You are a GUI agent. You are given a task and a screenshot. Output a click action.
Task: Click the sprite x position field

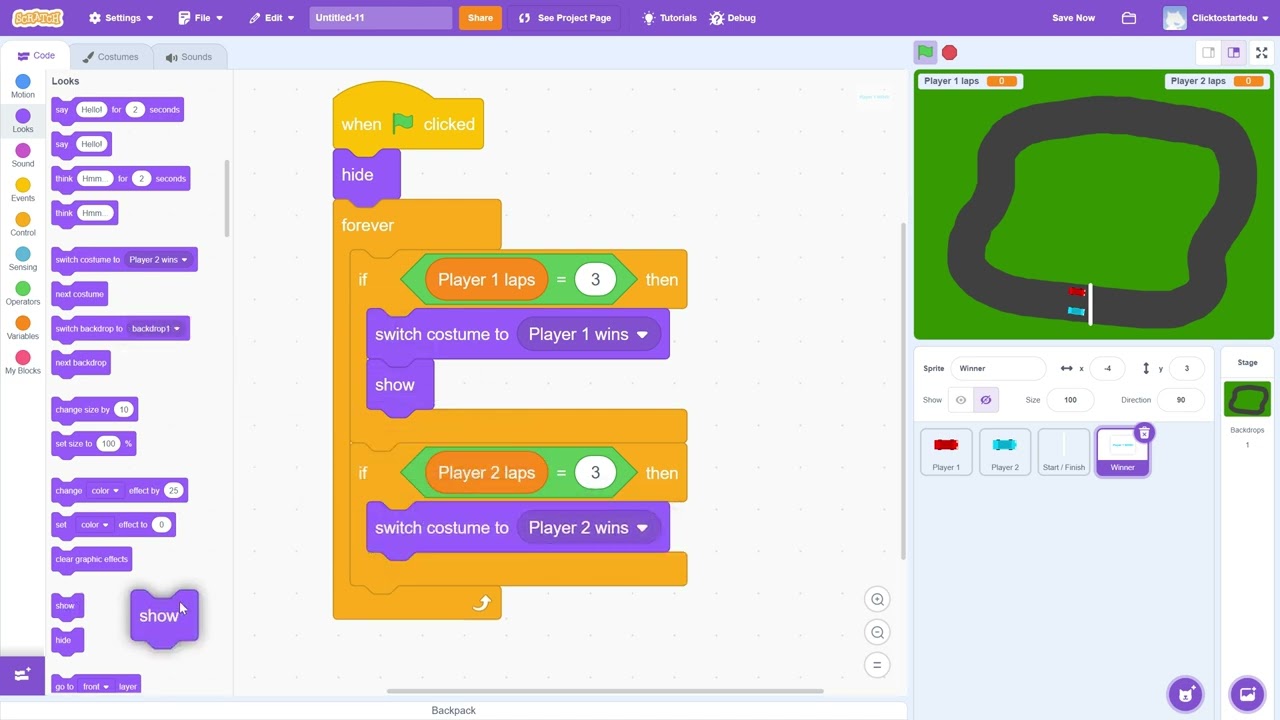1109,369
